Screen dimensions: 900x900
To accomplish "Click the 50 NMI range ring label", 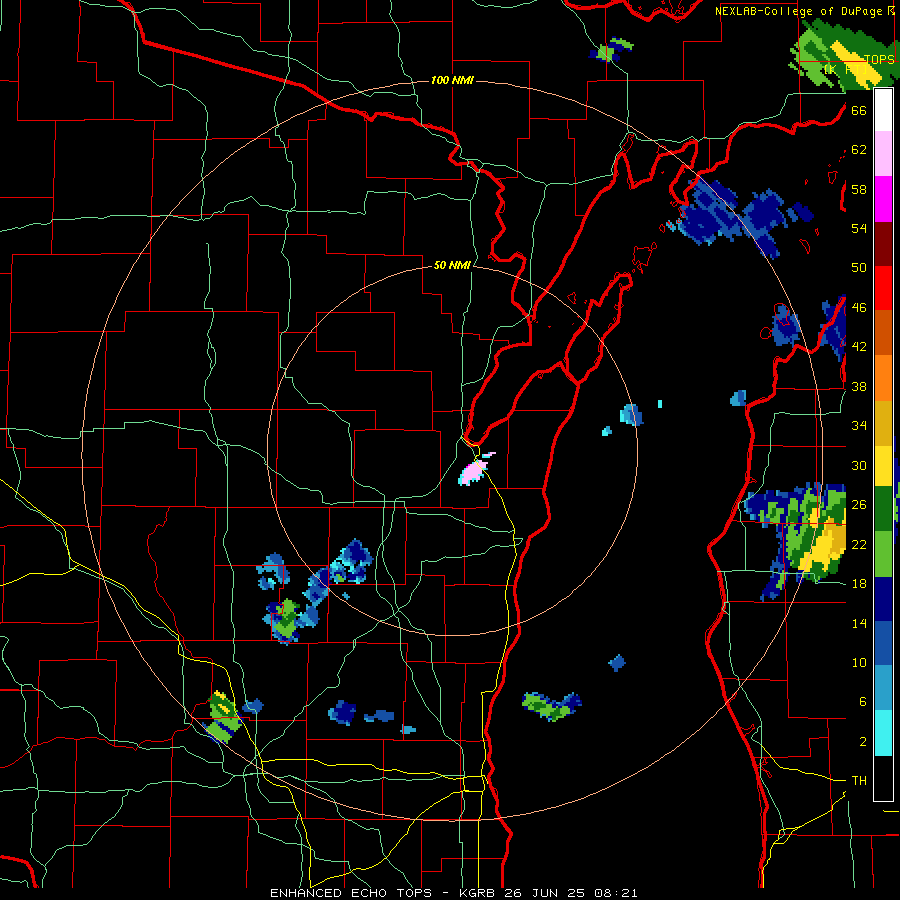I will pyautogui.click(x=452, y=265).
